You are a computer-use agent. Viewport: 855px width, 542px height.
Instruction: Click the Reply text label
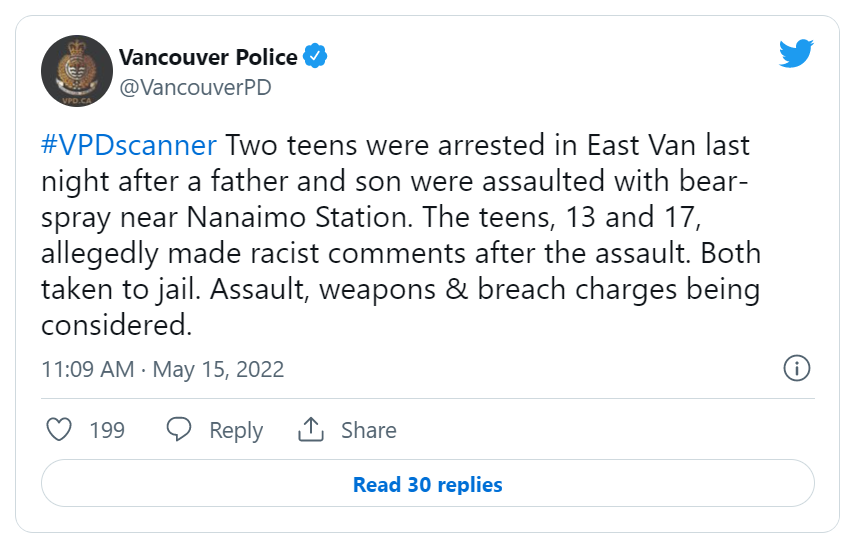coord(236,431)
